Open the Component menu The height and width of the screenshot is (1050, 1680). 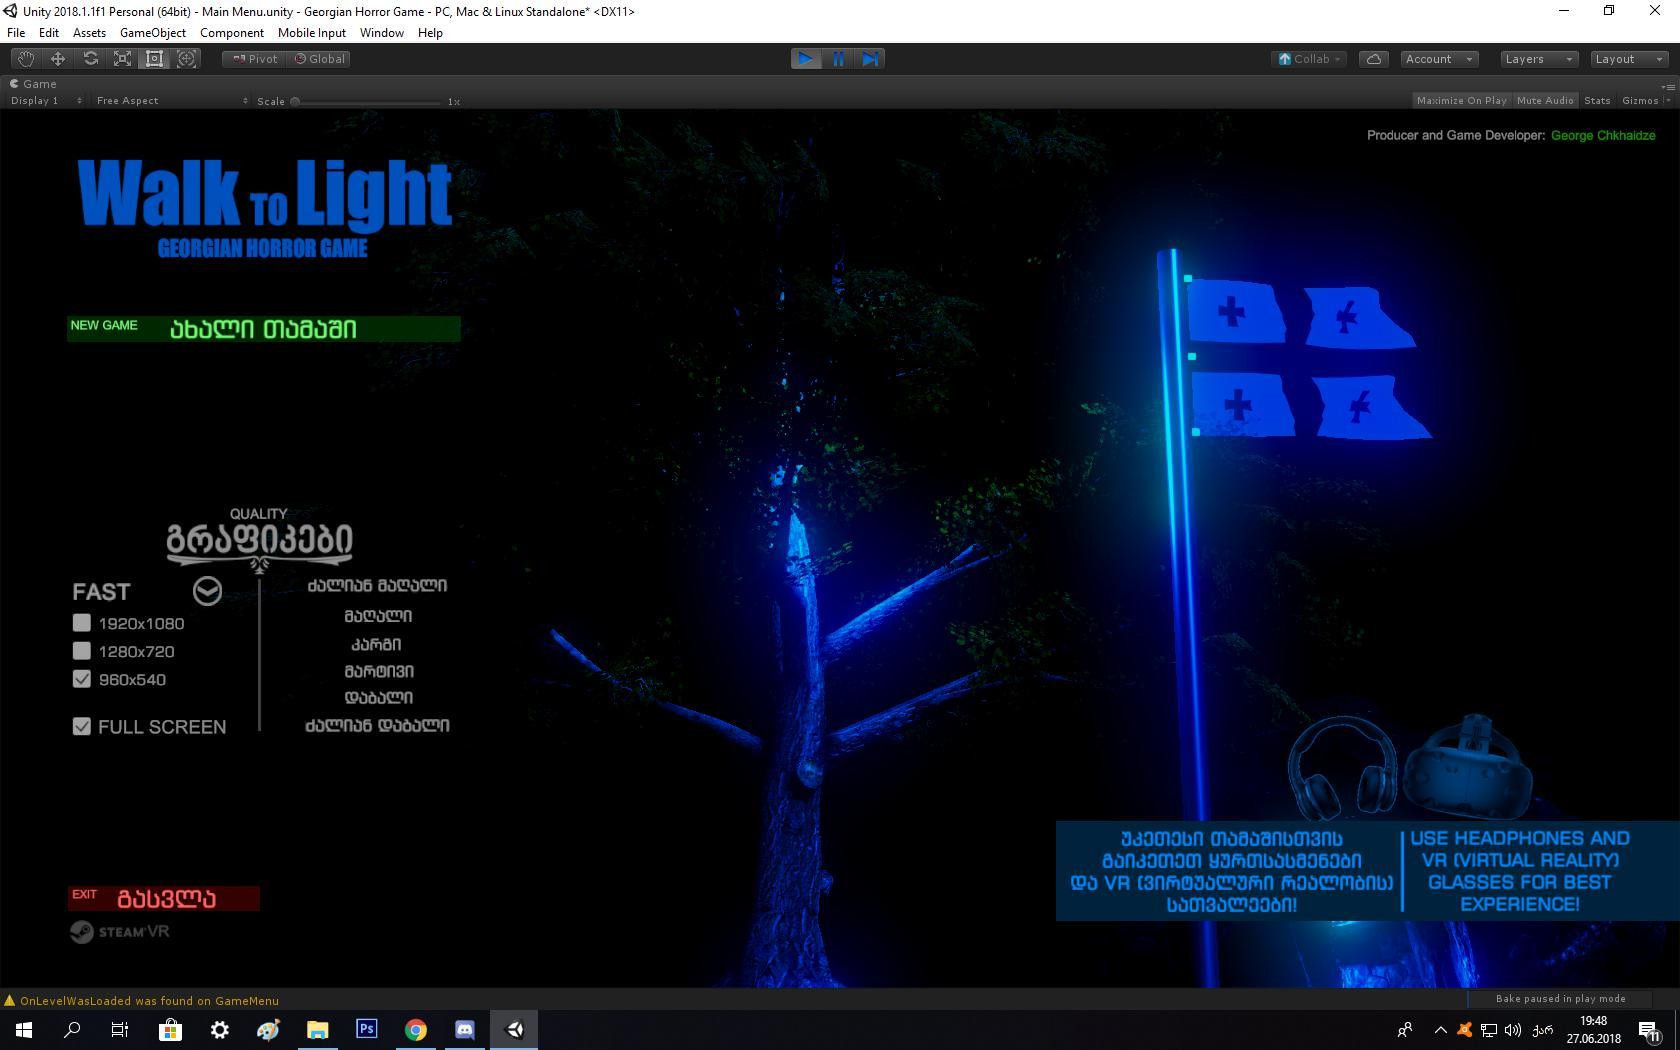[232, 33]
